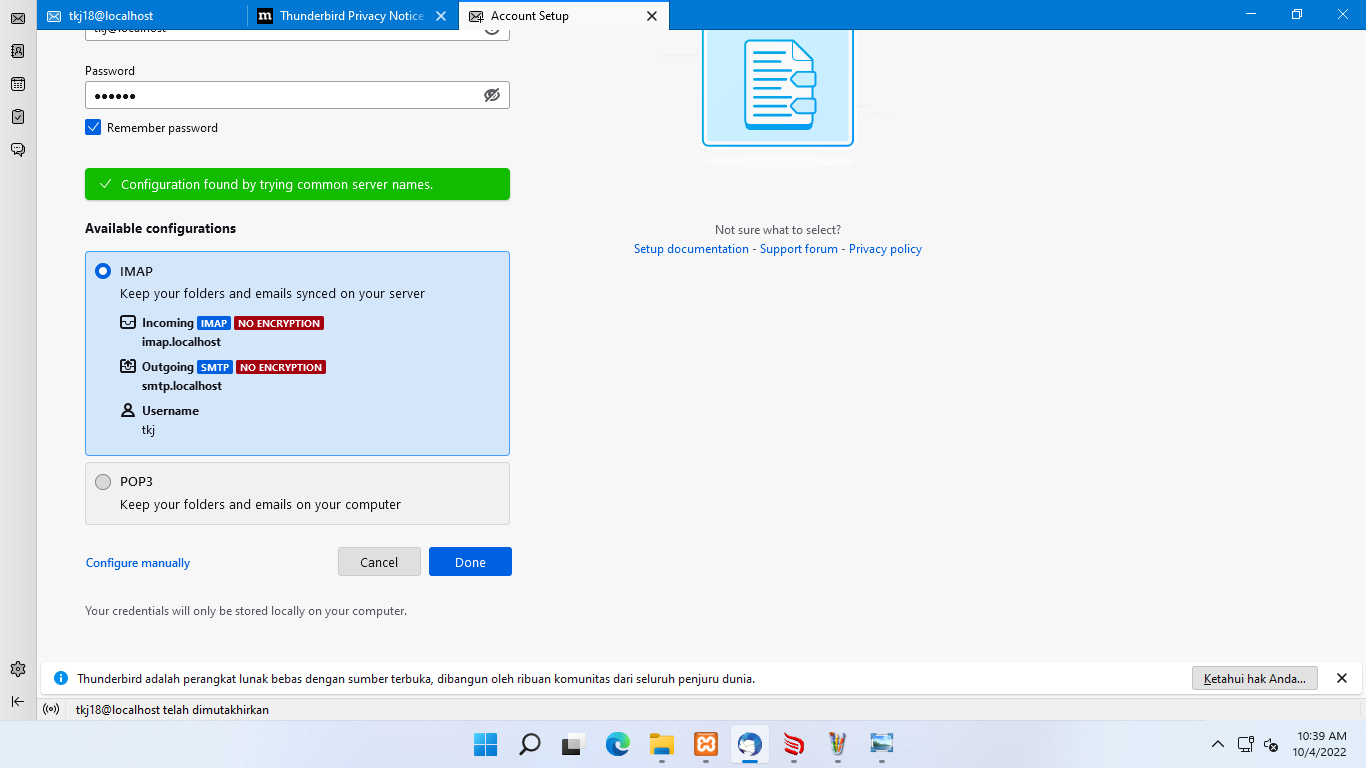This screenshot has width=1366, height=768.
Task: Open the Tasks space from sidebar
Action: (x=18, y=117)
